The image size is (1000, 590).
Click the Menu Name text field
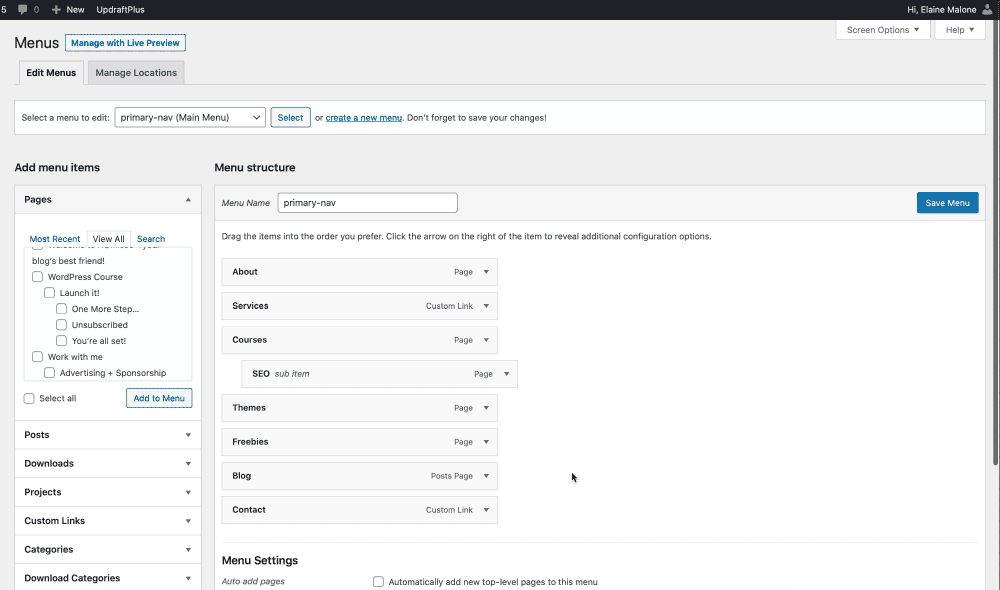367,203
